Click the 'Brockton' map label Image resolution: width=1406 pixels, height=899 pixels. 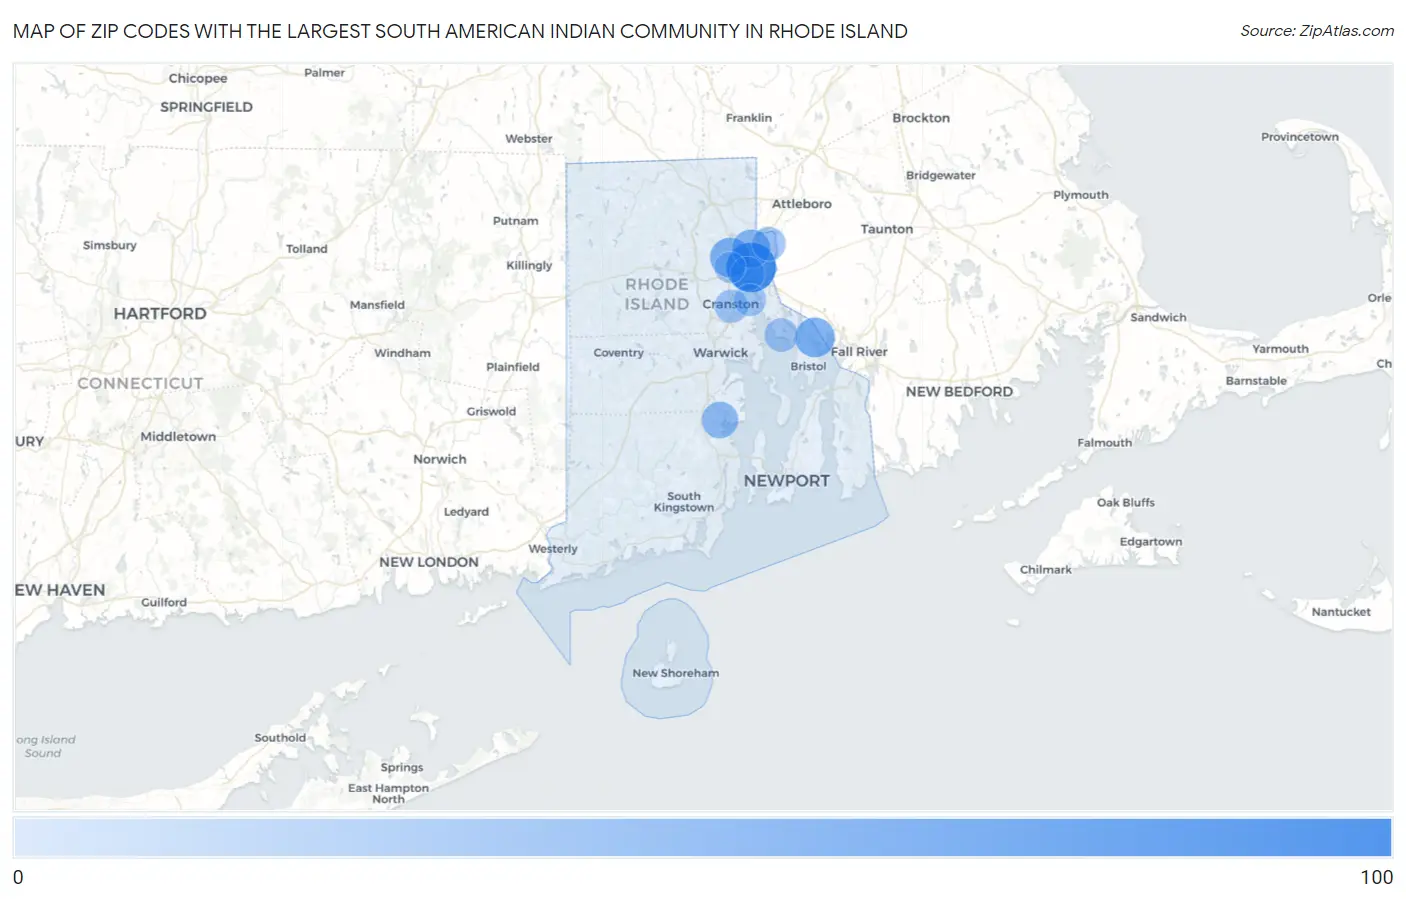pyautogui.click(x=921, y=118)
